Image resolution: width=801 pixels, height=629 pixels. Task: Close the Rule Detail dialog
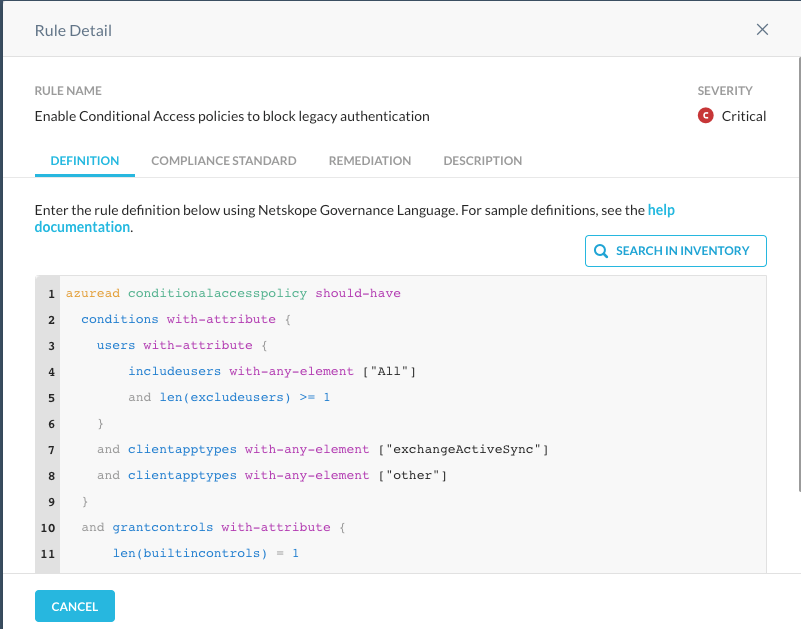click(x=762, y=30)
